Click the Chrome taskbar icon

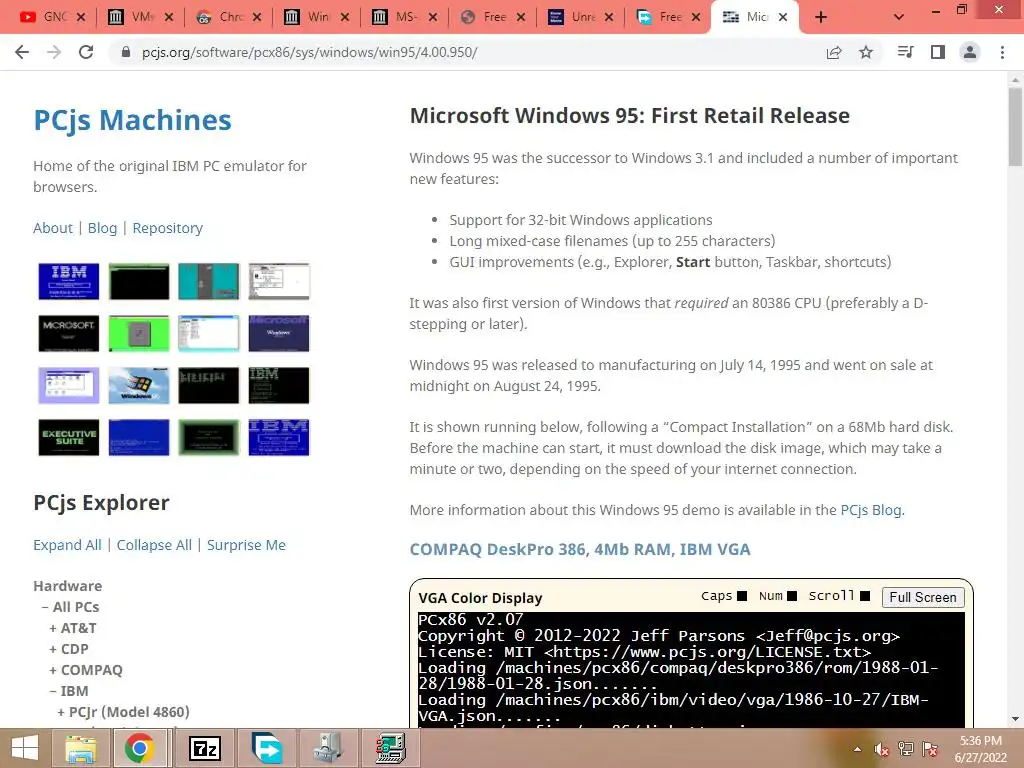pos(140,748)
